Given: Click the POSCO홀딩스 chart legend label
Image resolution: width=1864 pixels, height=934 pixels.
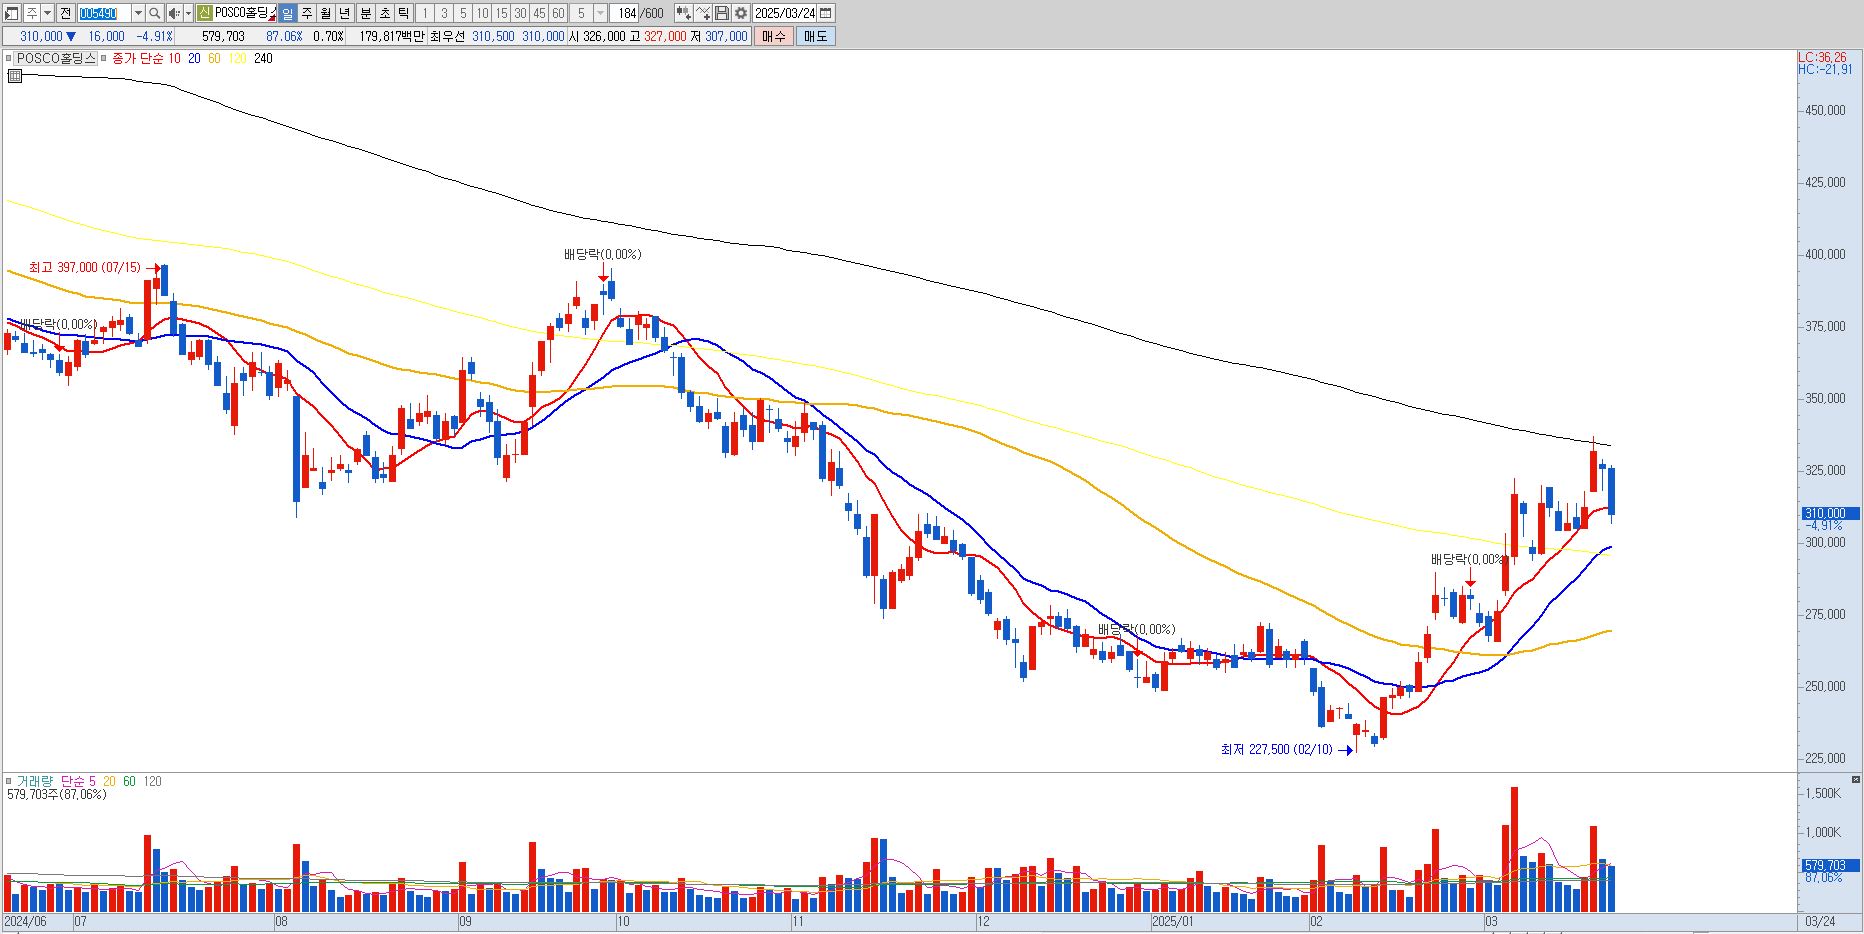Looking at the screenshot, I should (x=56, y=58).
